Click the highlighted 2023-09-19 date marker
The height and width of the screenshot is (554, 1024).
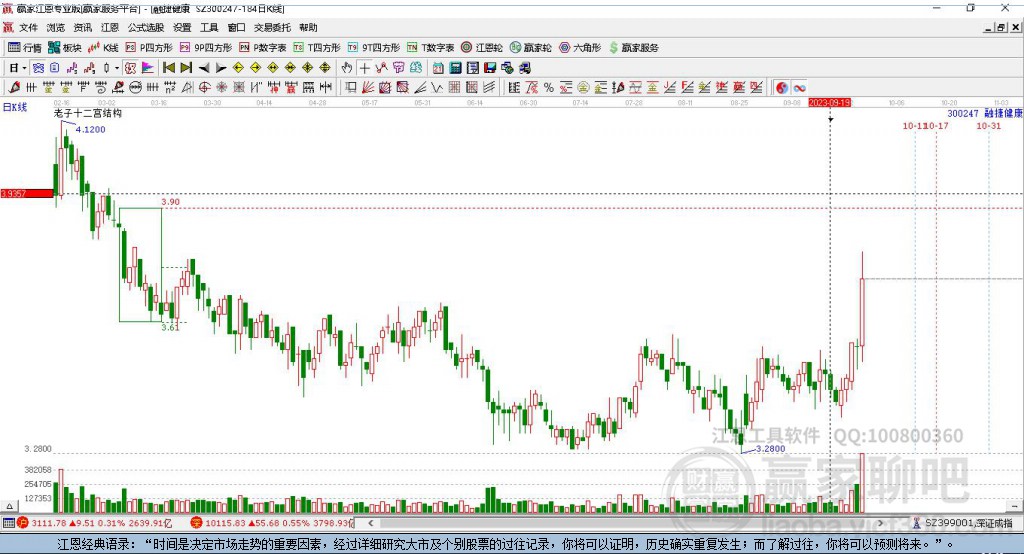829,103
